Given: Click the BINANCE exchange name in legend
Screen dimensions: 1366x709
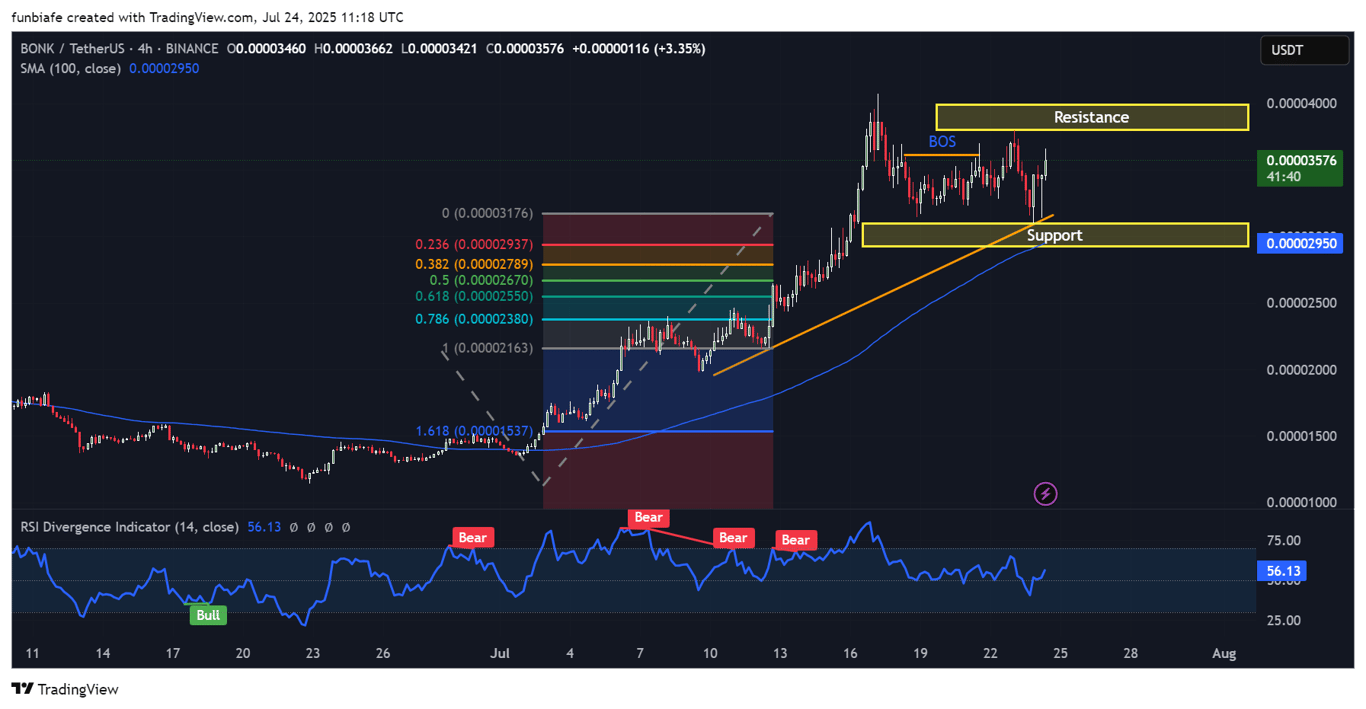Looking at the screenshot, I should [x=192, y=48].
